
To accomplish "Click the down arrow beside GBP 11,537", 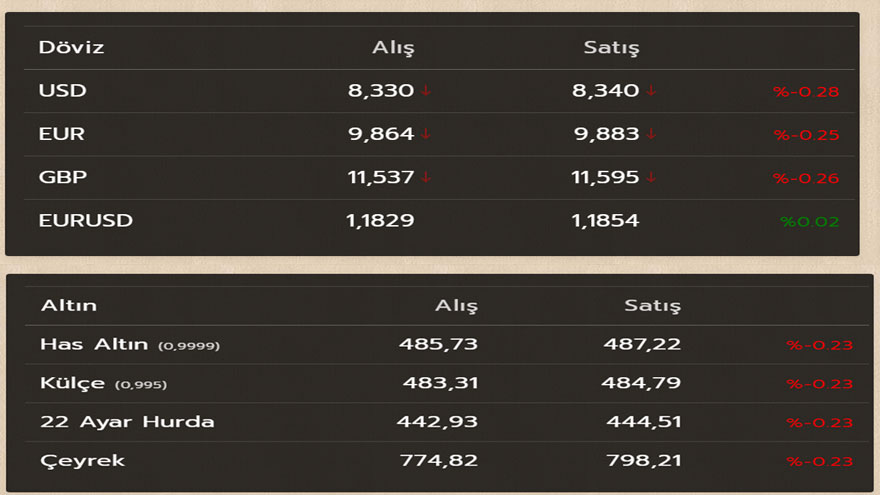I will (427, 177).
